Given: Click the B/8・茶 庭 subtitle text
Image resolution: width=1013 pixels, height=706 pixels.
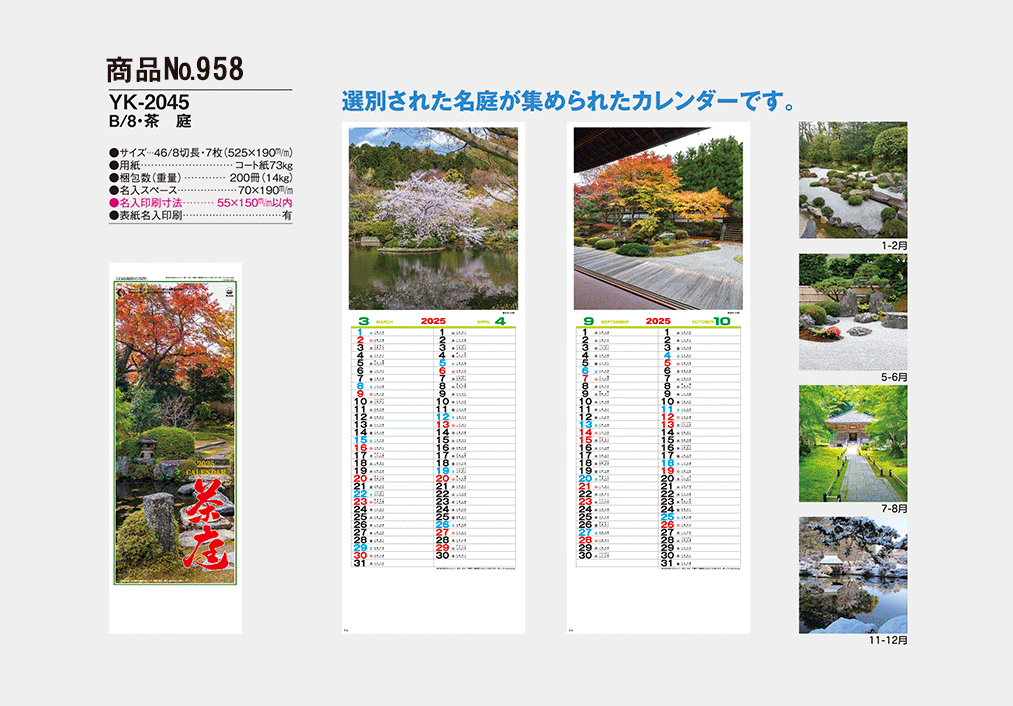Looking at the screenshot, I should coord(150,121).
